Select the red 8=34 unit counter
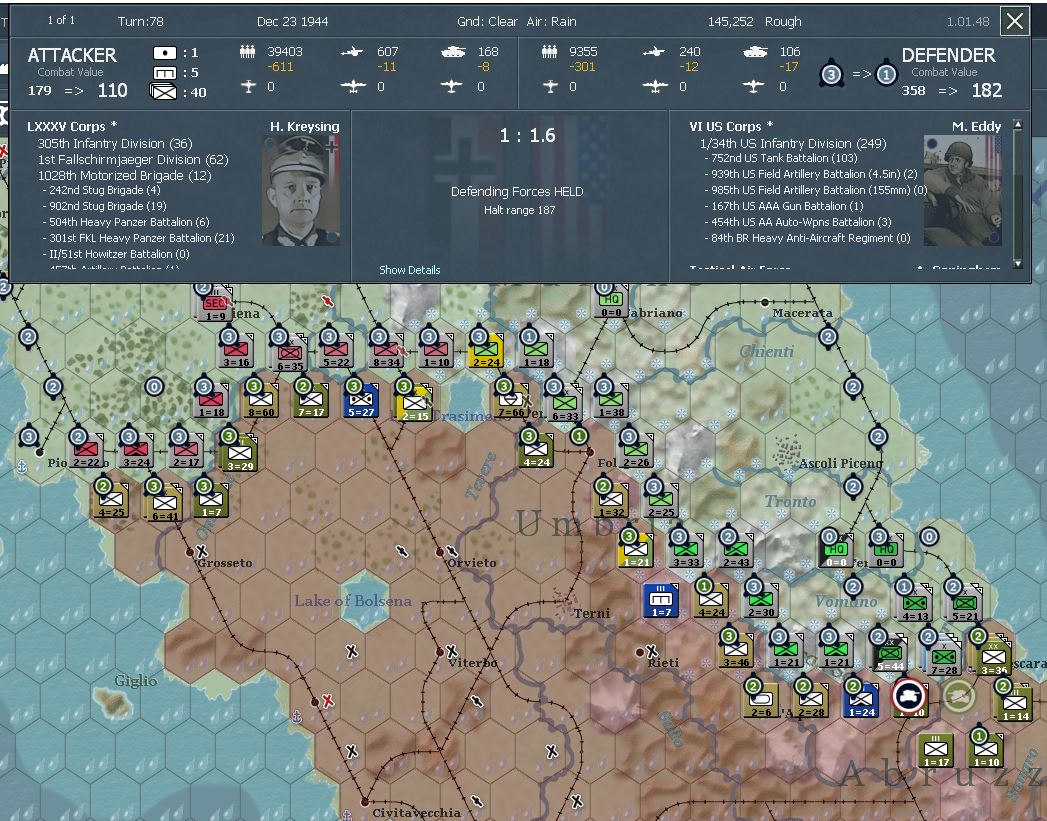Image resolution: width=1047 pixels, height=821 pixels. [x=386, y=351]
